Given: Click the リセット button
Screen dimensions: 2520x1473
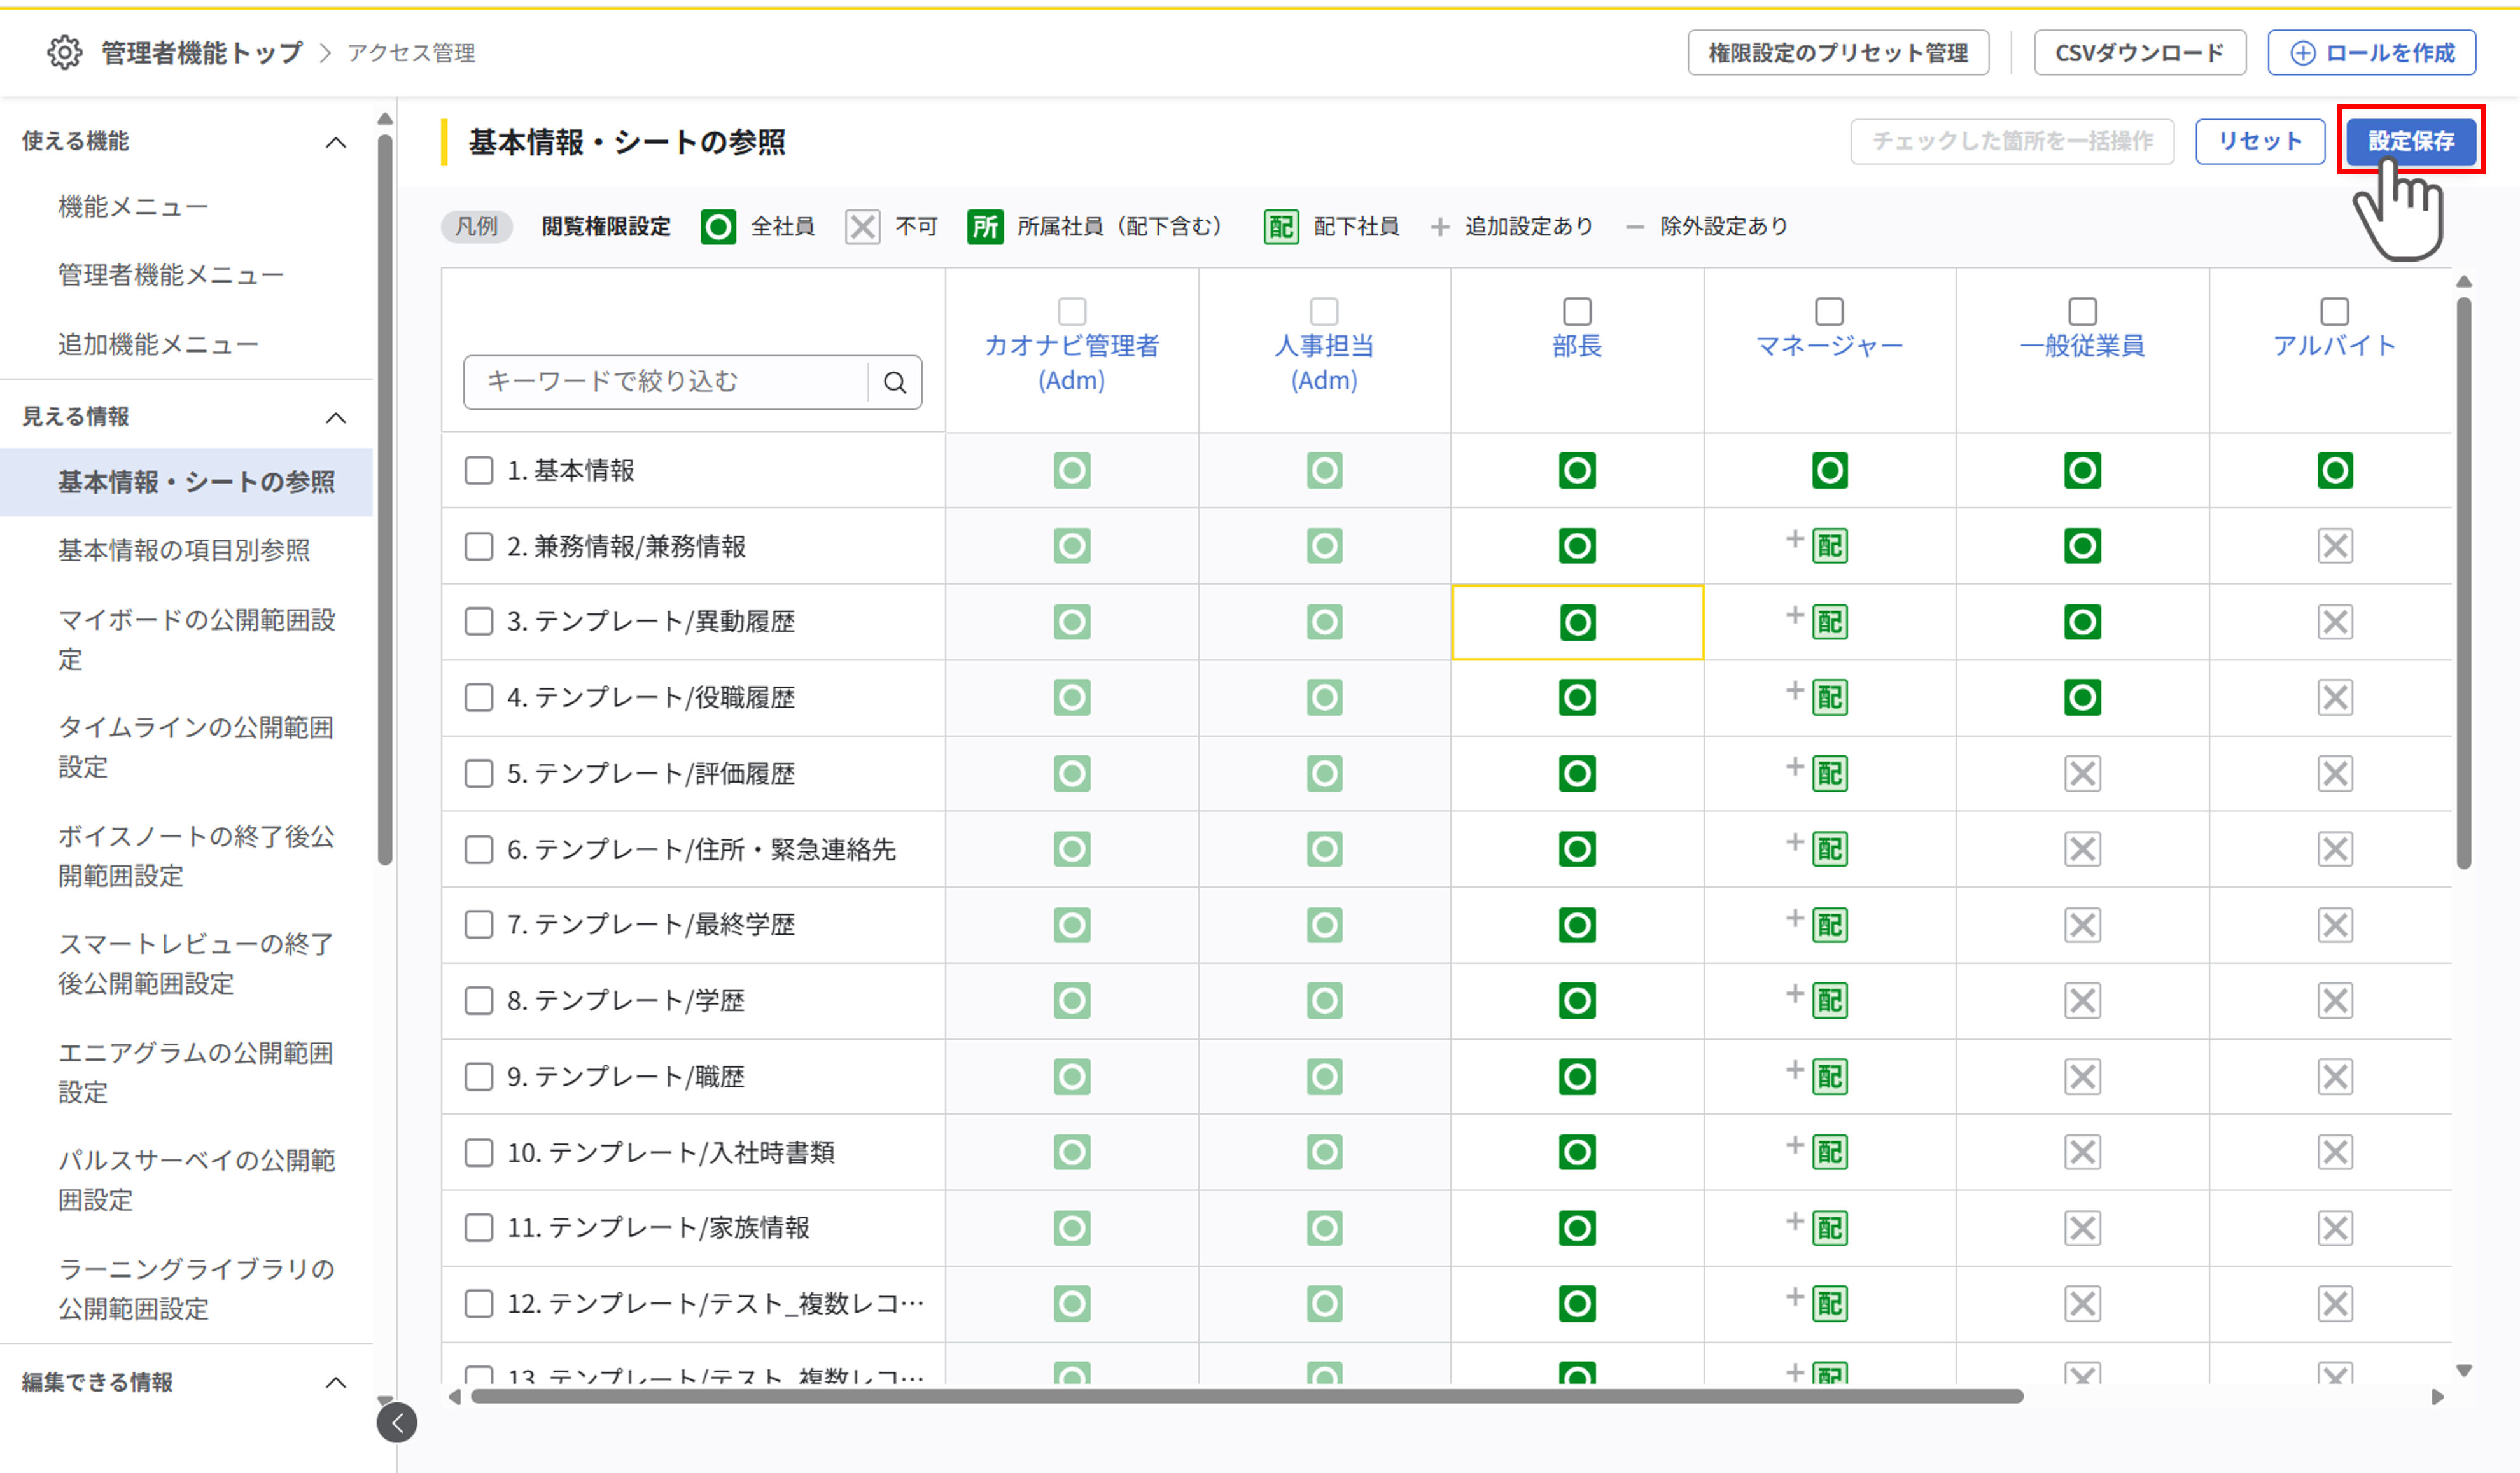Looking at the screenshot, I should click(2260, 141).
